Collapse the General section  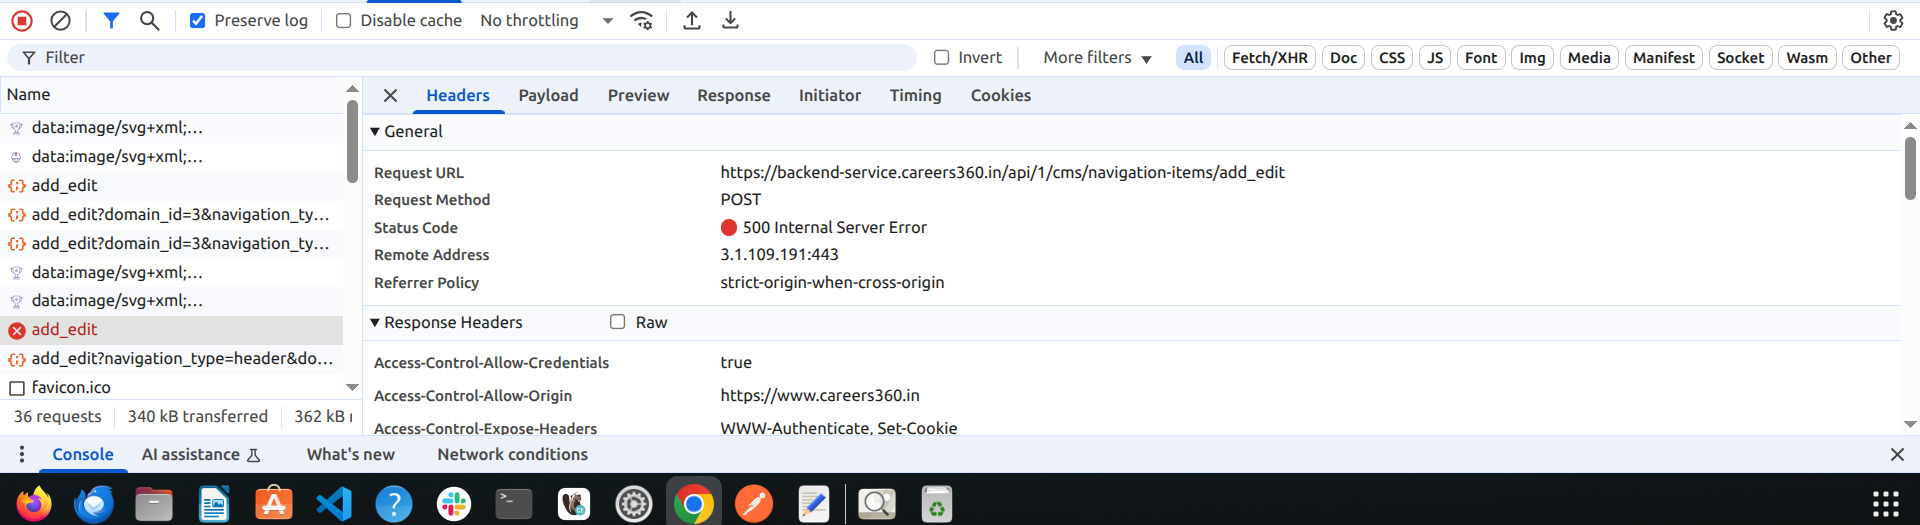point(375,131)
